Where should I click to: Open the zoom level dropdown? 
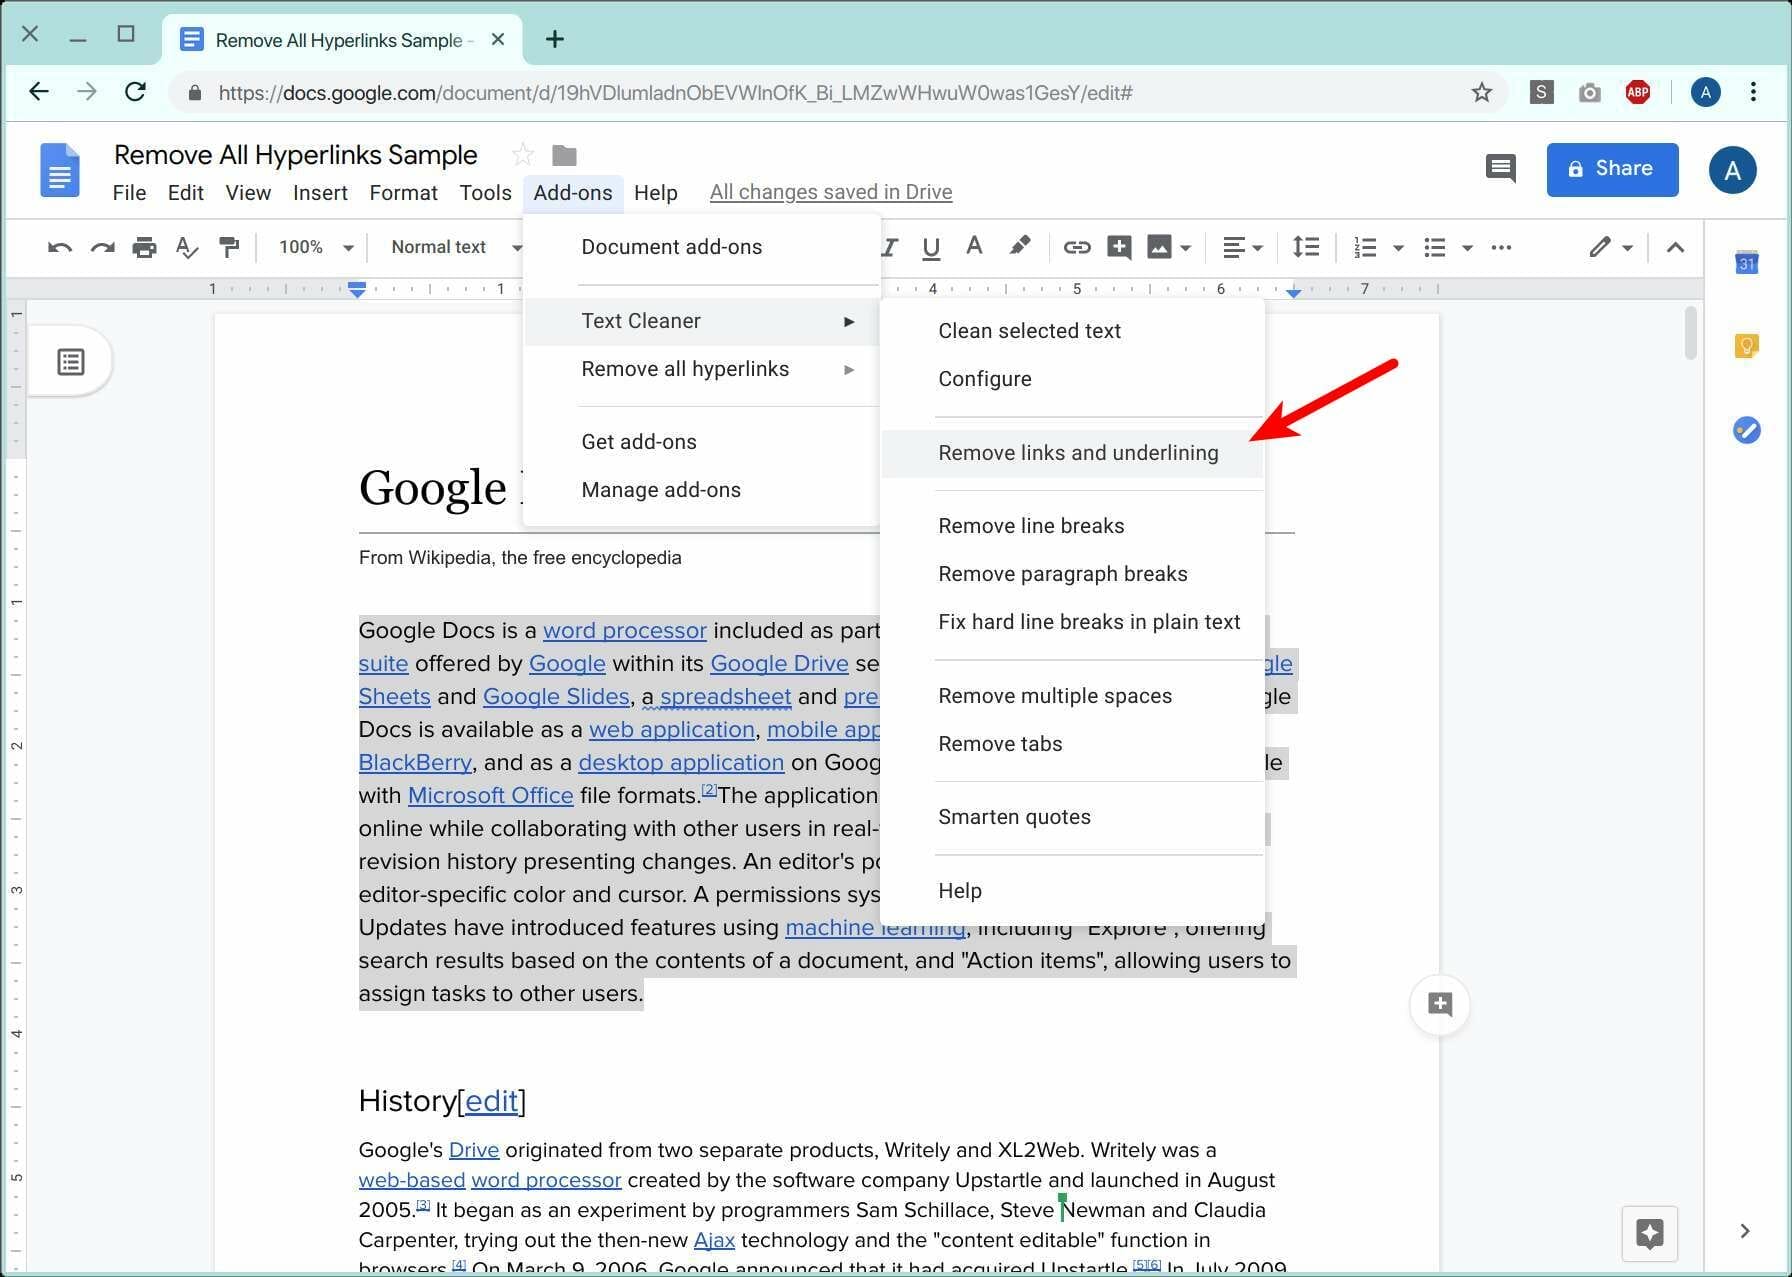click(314, 247)
